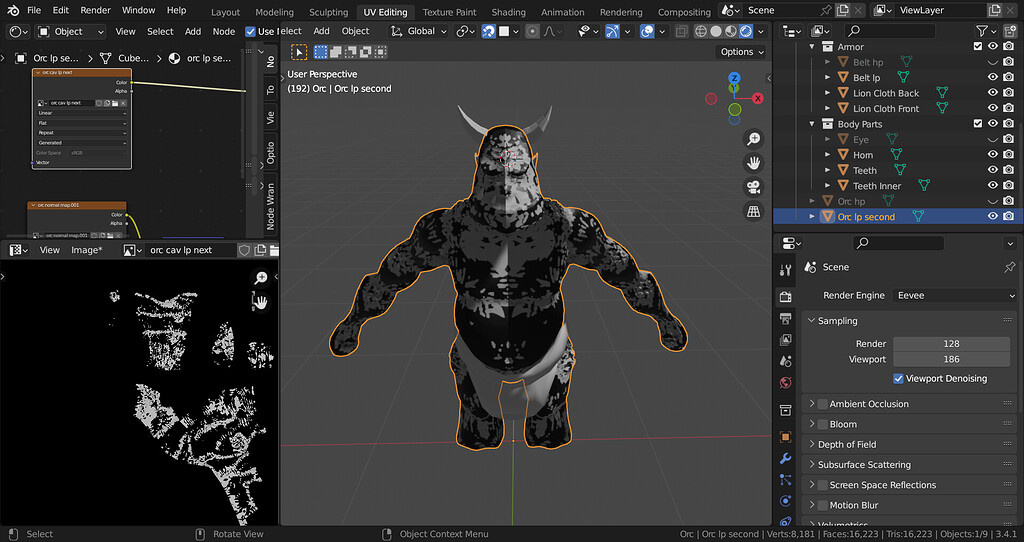Click the outliner search field
Viewport: 1024px width, 542px height.
point(890,31)
